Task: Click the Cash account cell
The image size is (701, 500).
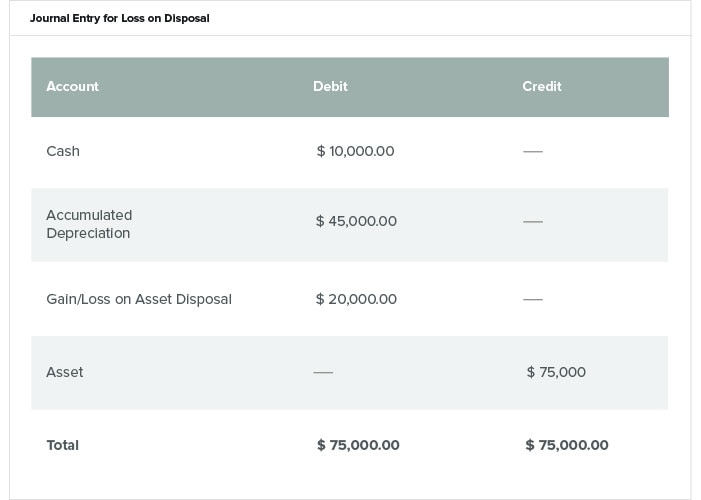Action: pyautogui.click(x=63, y=151)
